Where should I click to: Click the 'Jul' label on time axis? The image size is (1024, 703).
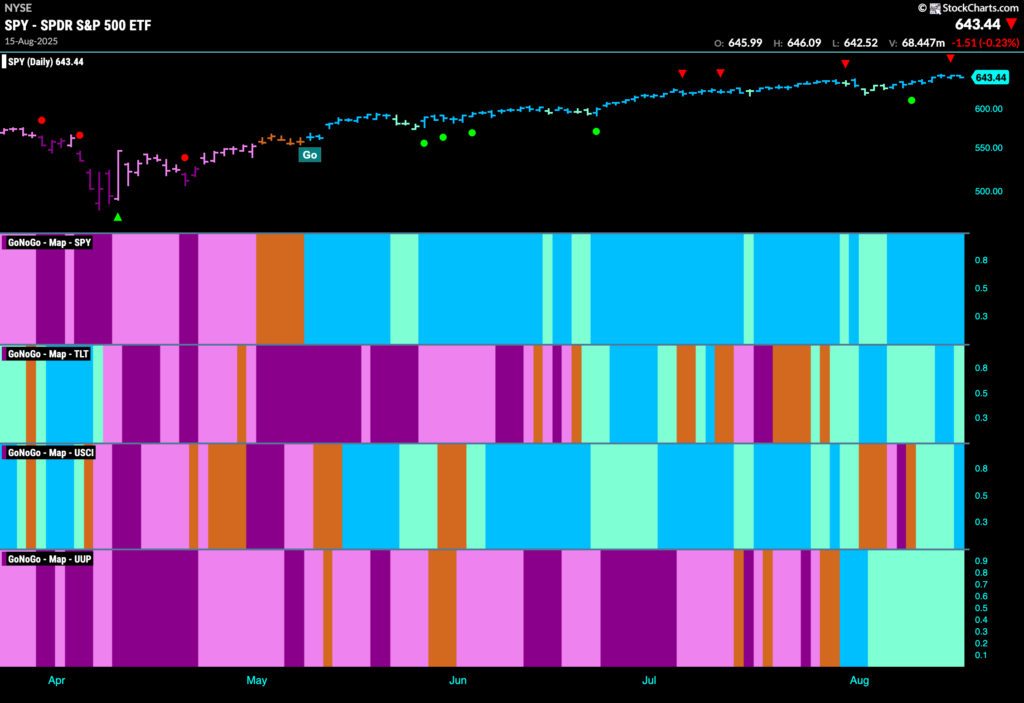649,680
